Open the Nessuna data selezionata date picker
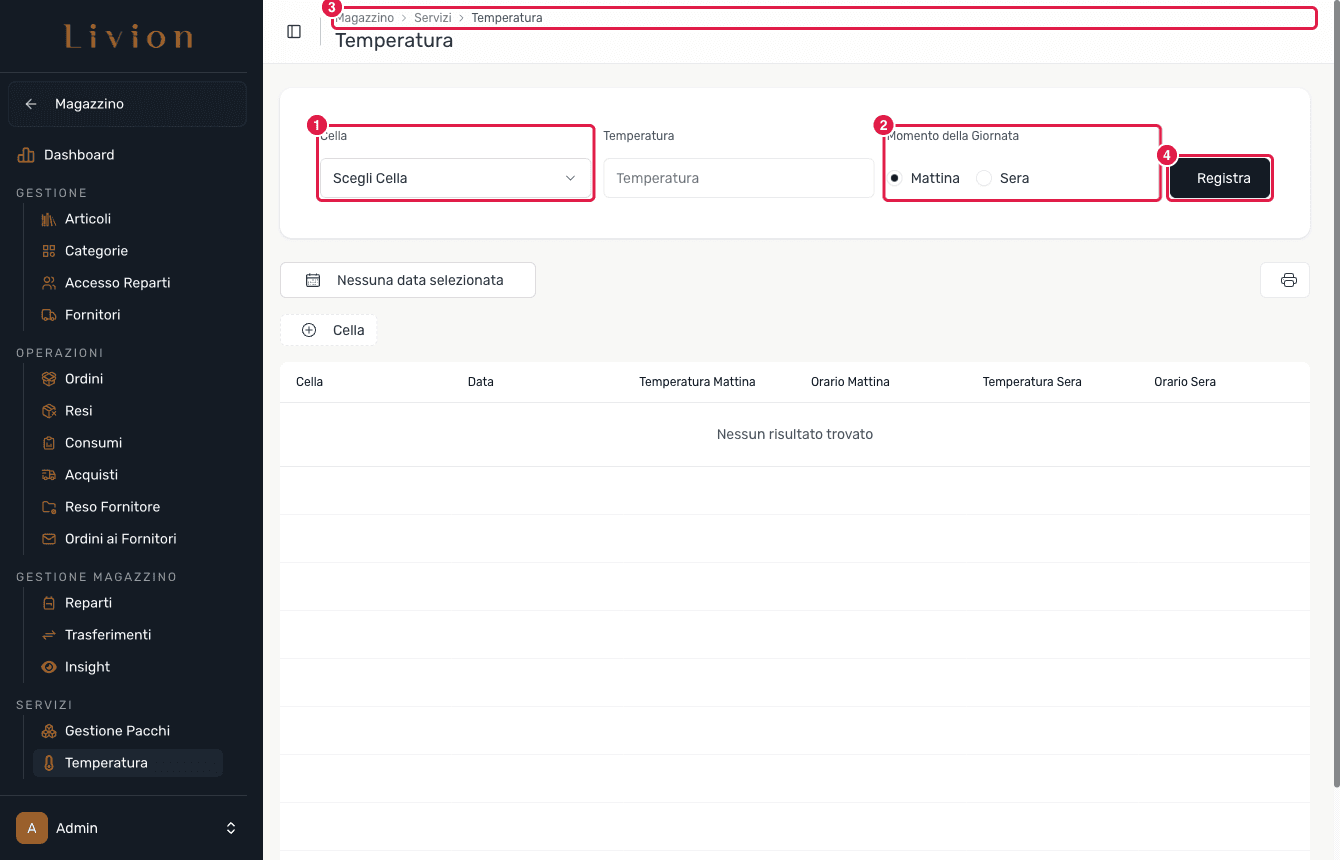 [408, 280]
